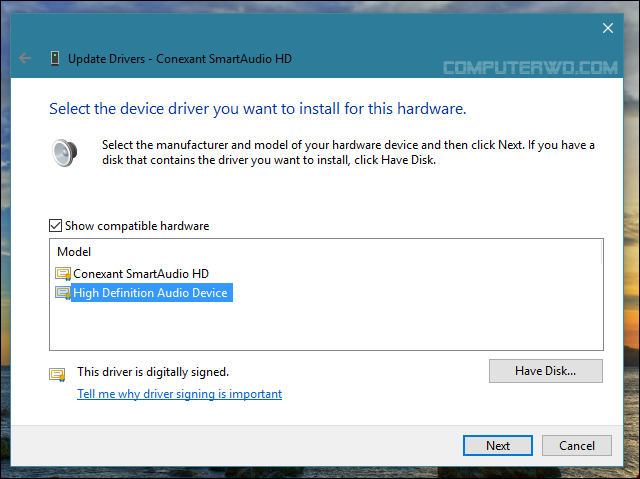The height and width of the screenshot is (479, 640).
Task: Open Tell me why driver signing is important
Action: point(180,394)
